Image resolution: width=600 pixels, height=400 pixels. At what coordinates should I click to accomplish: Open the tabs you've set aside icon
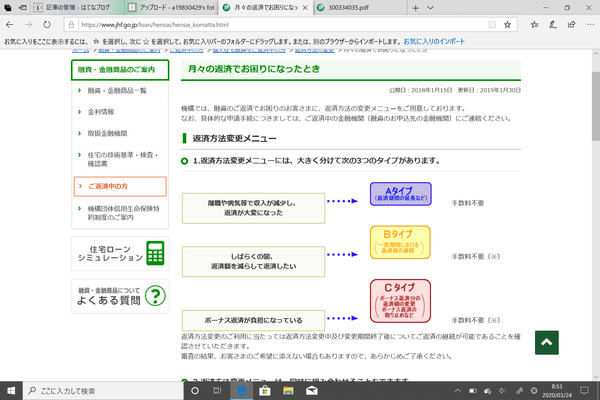click(8, 8)
